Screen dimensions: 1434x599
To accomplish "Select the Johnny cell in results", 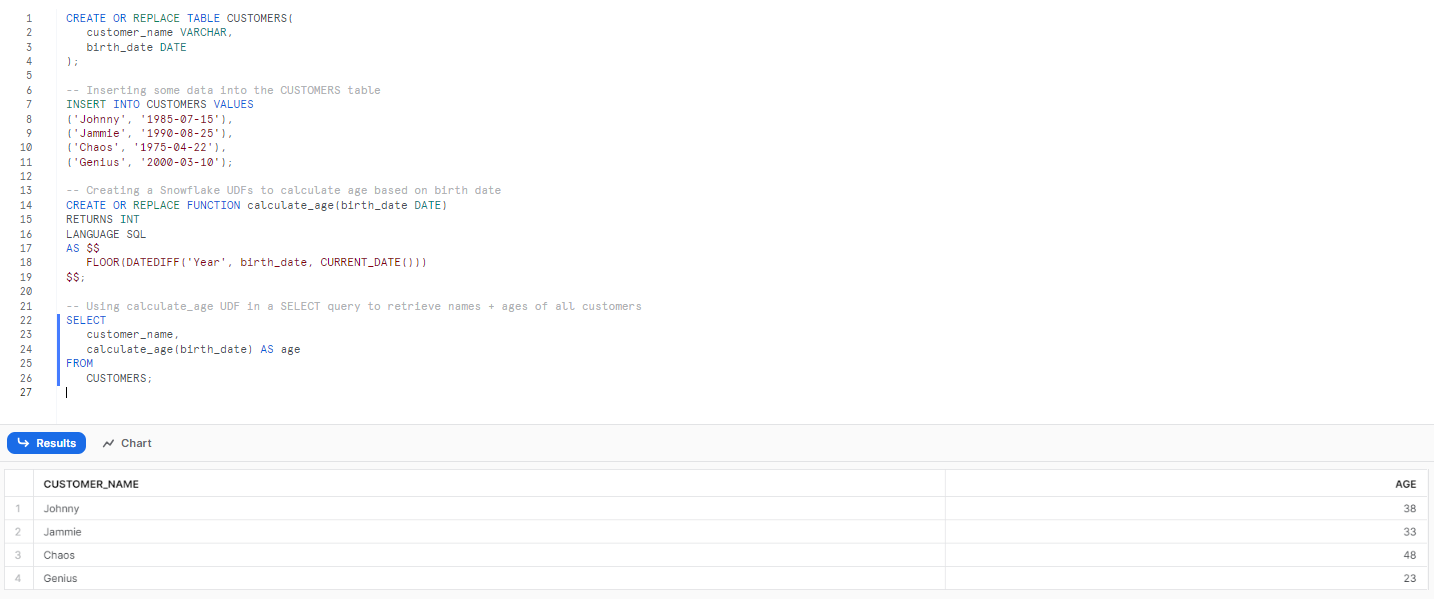I will click(61, 509).
